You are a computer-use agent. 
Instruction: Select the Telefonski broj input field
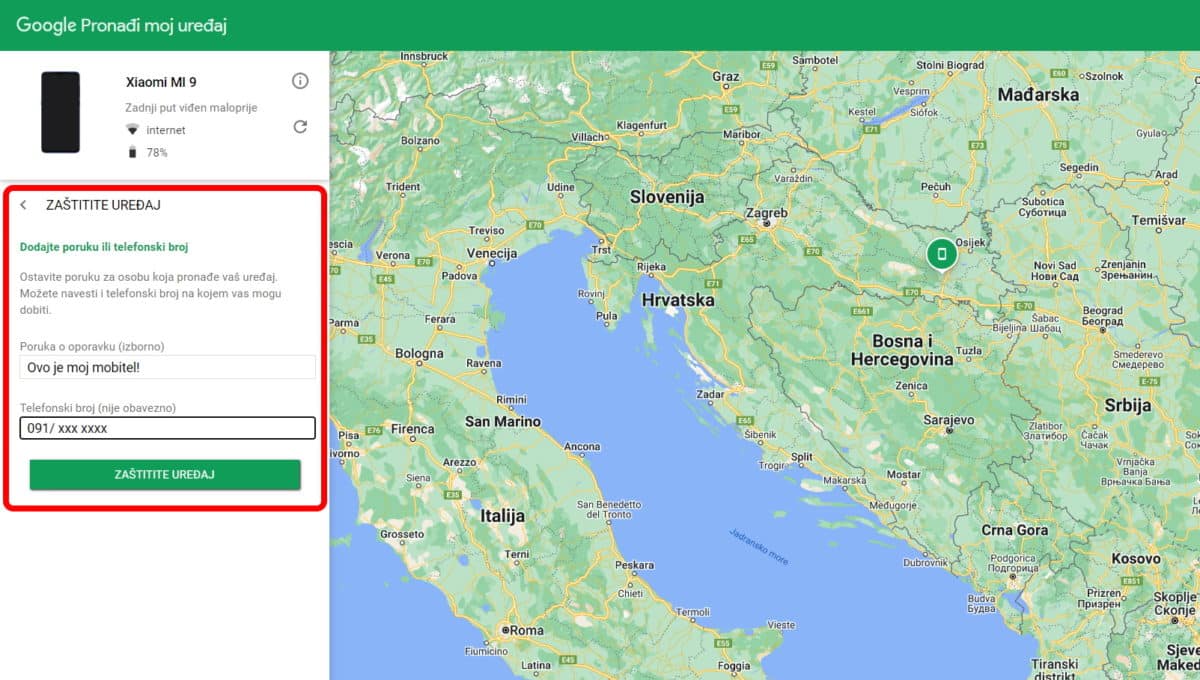168,428
